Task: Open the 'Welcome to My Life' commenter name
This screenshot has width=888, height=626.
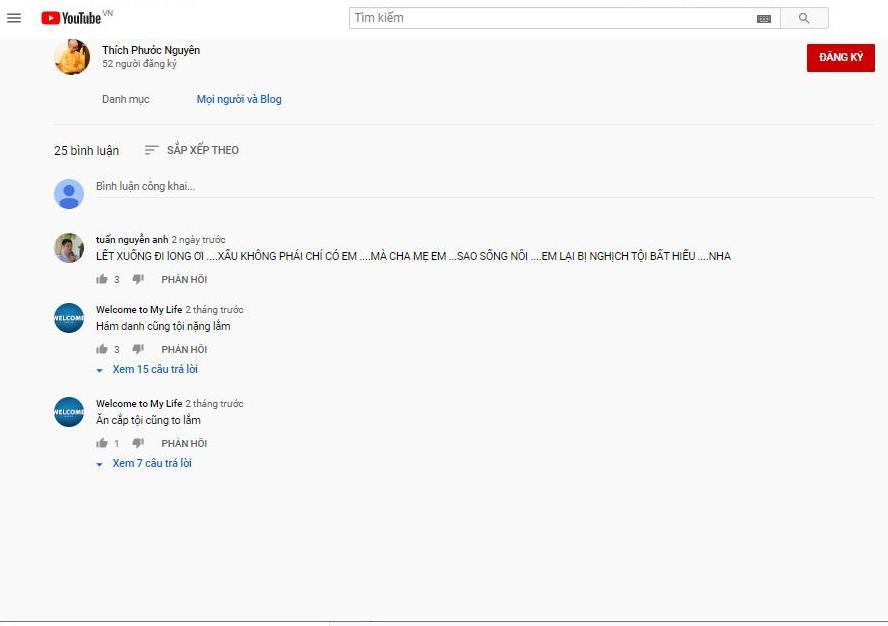Action: pyautogui.click(x=139, y=310)
